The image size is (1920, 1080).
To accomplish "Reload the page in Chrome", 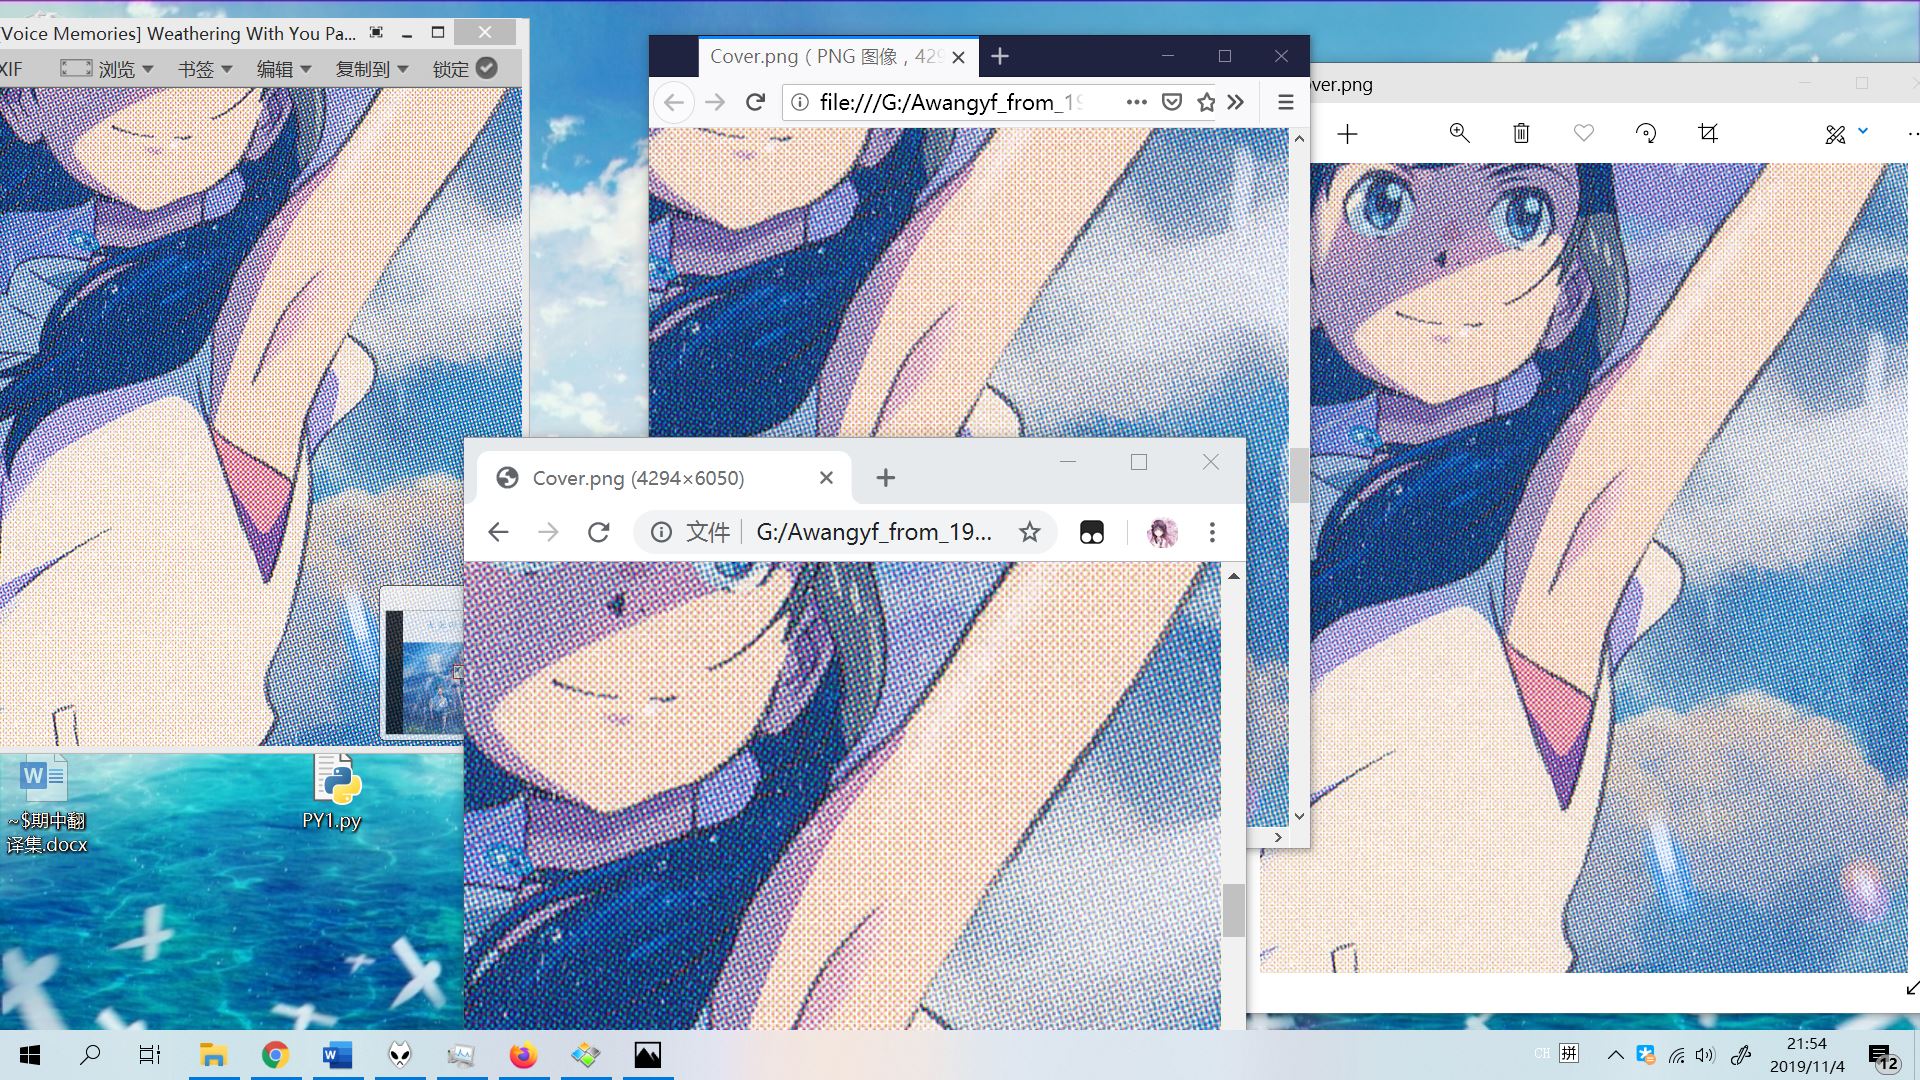I will [x=598, y=532].
